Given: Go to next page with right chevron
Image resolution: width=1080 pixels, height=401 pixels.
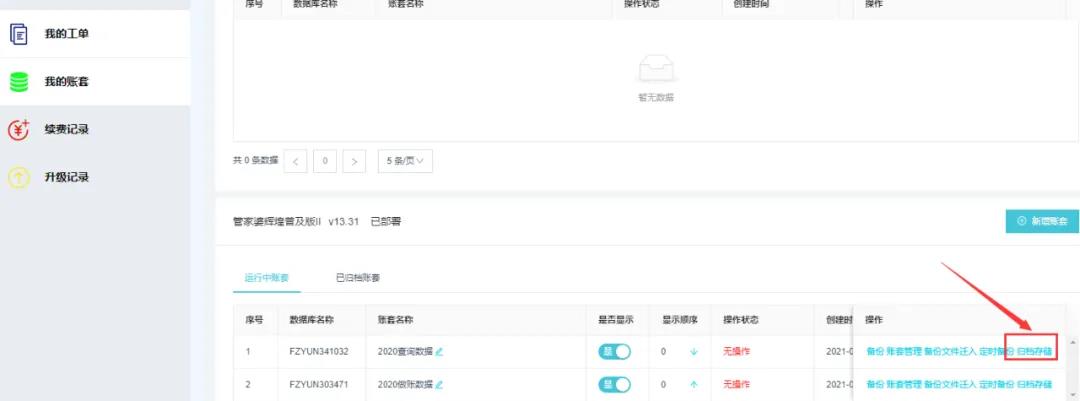Looking at the screenshot, I should [354, 160].
